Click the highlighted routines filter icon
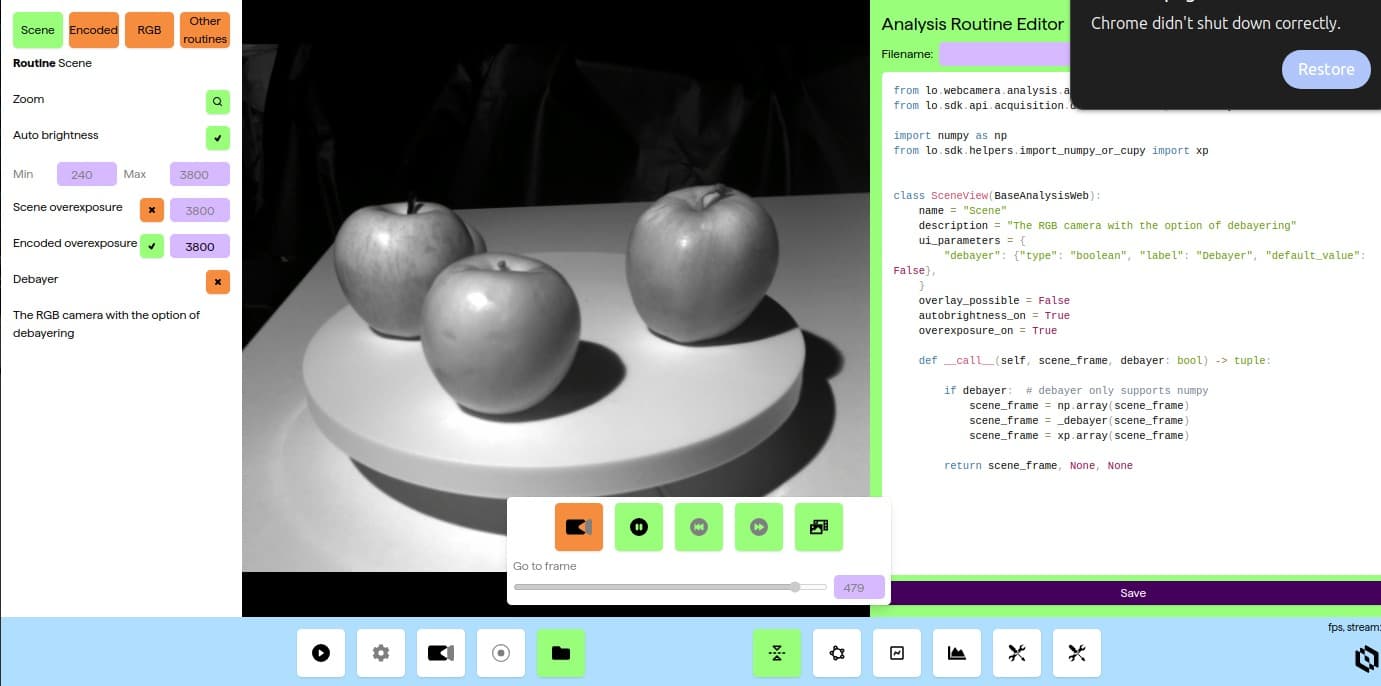 (x=776, y=652)
